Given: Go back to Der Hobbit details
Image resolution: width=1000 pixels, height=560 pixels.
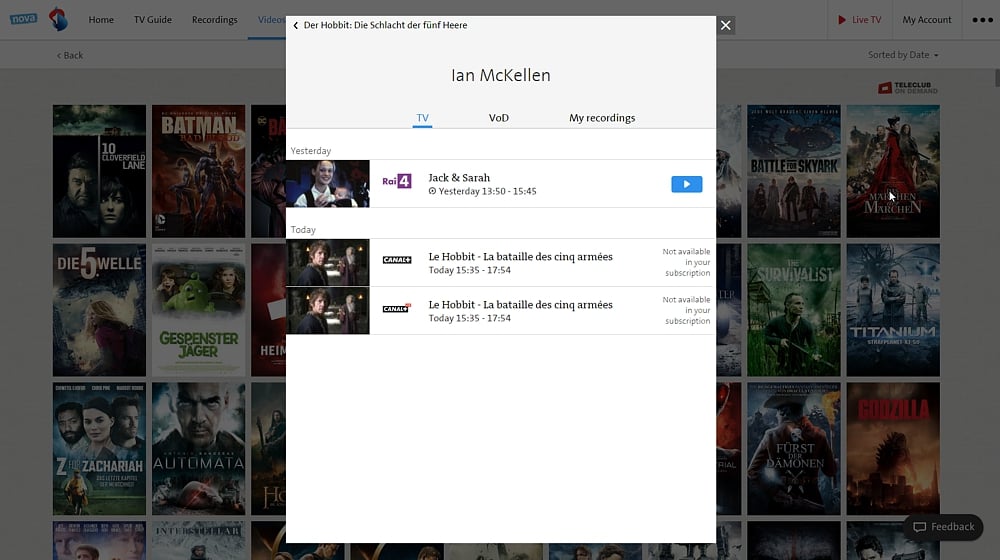Looking at the screenshot, I should 380,25.
